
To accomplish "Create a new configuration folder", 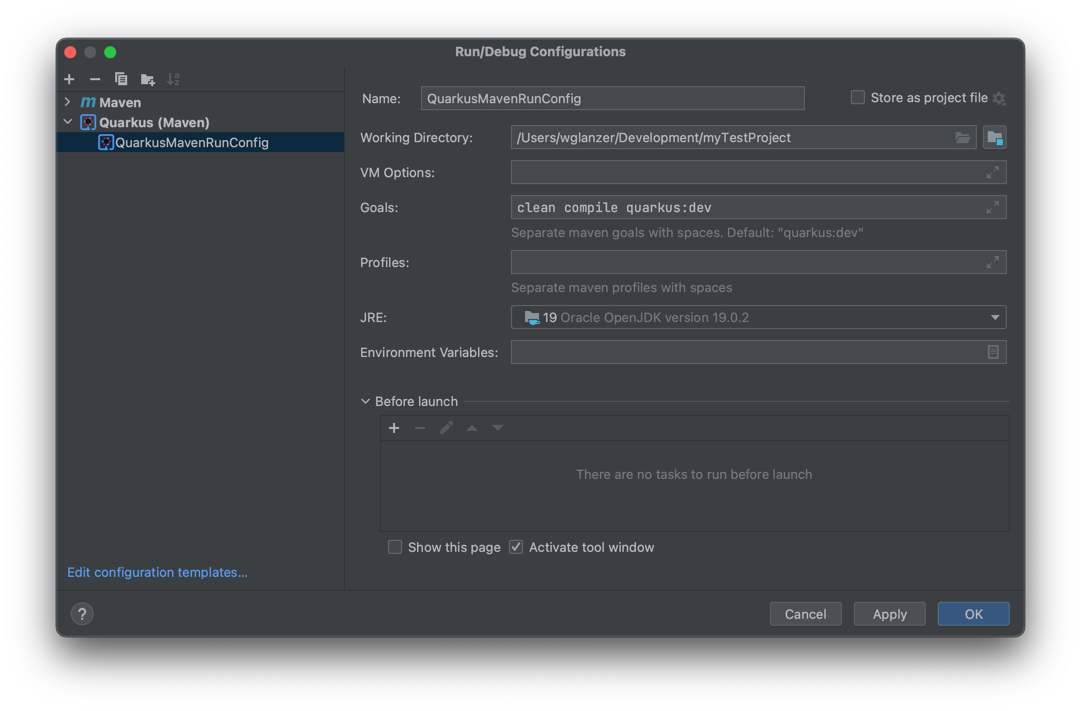I will [148, 79].
